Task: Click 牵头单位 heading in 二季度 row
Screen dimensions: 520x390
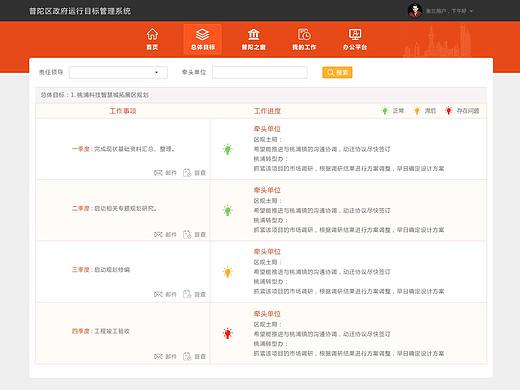Action: click(267, 190)
